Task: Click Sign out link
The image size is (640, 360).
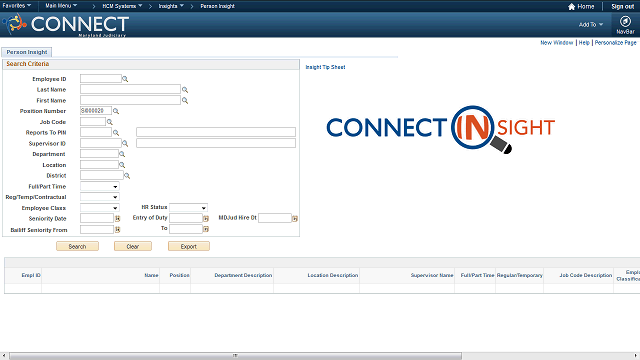Action: click(622, 7)
